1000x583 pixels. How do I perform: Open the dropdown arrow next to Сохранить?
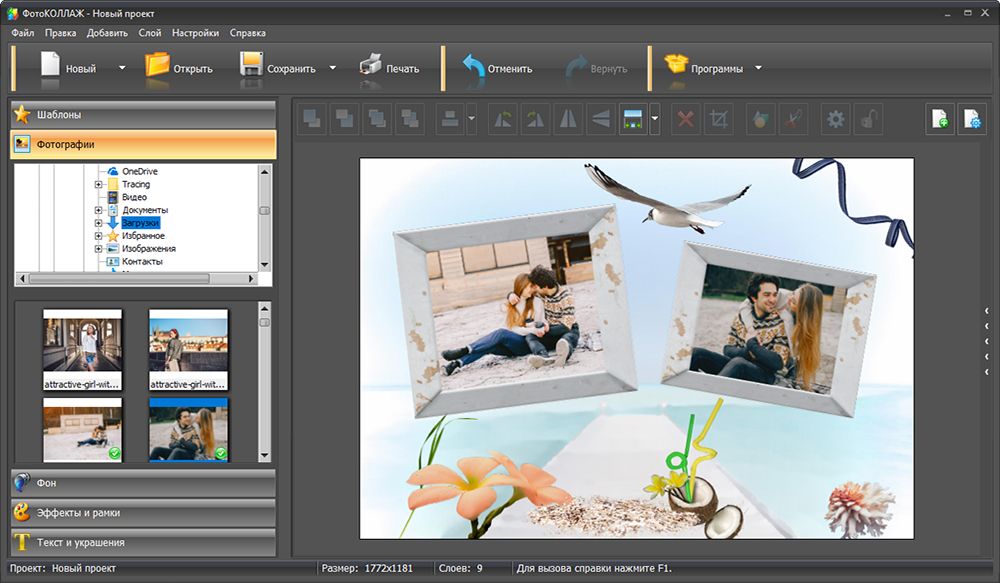tap(333, 68)
